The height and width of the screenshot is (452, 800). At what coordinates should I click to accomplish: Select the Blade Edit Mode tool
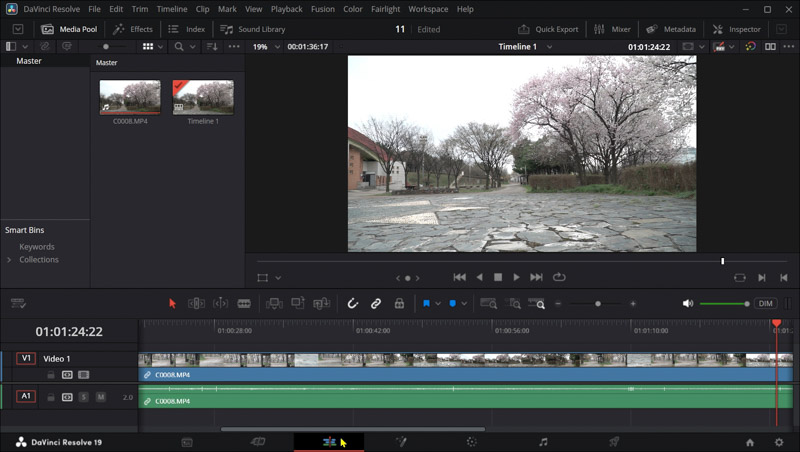click(244, 304)
